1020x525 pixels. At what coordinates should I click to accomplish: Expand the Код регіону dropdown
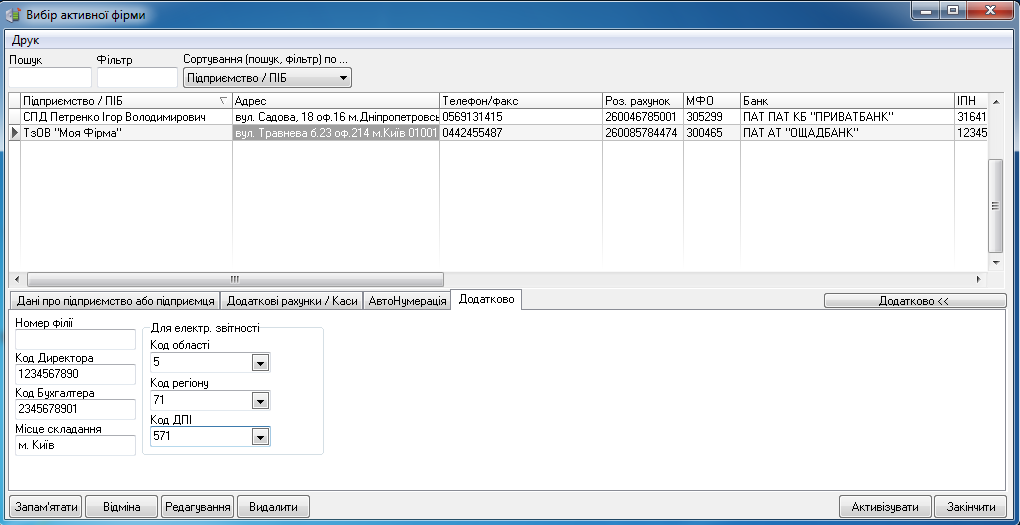(x=260, y=401)
